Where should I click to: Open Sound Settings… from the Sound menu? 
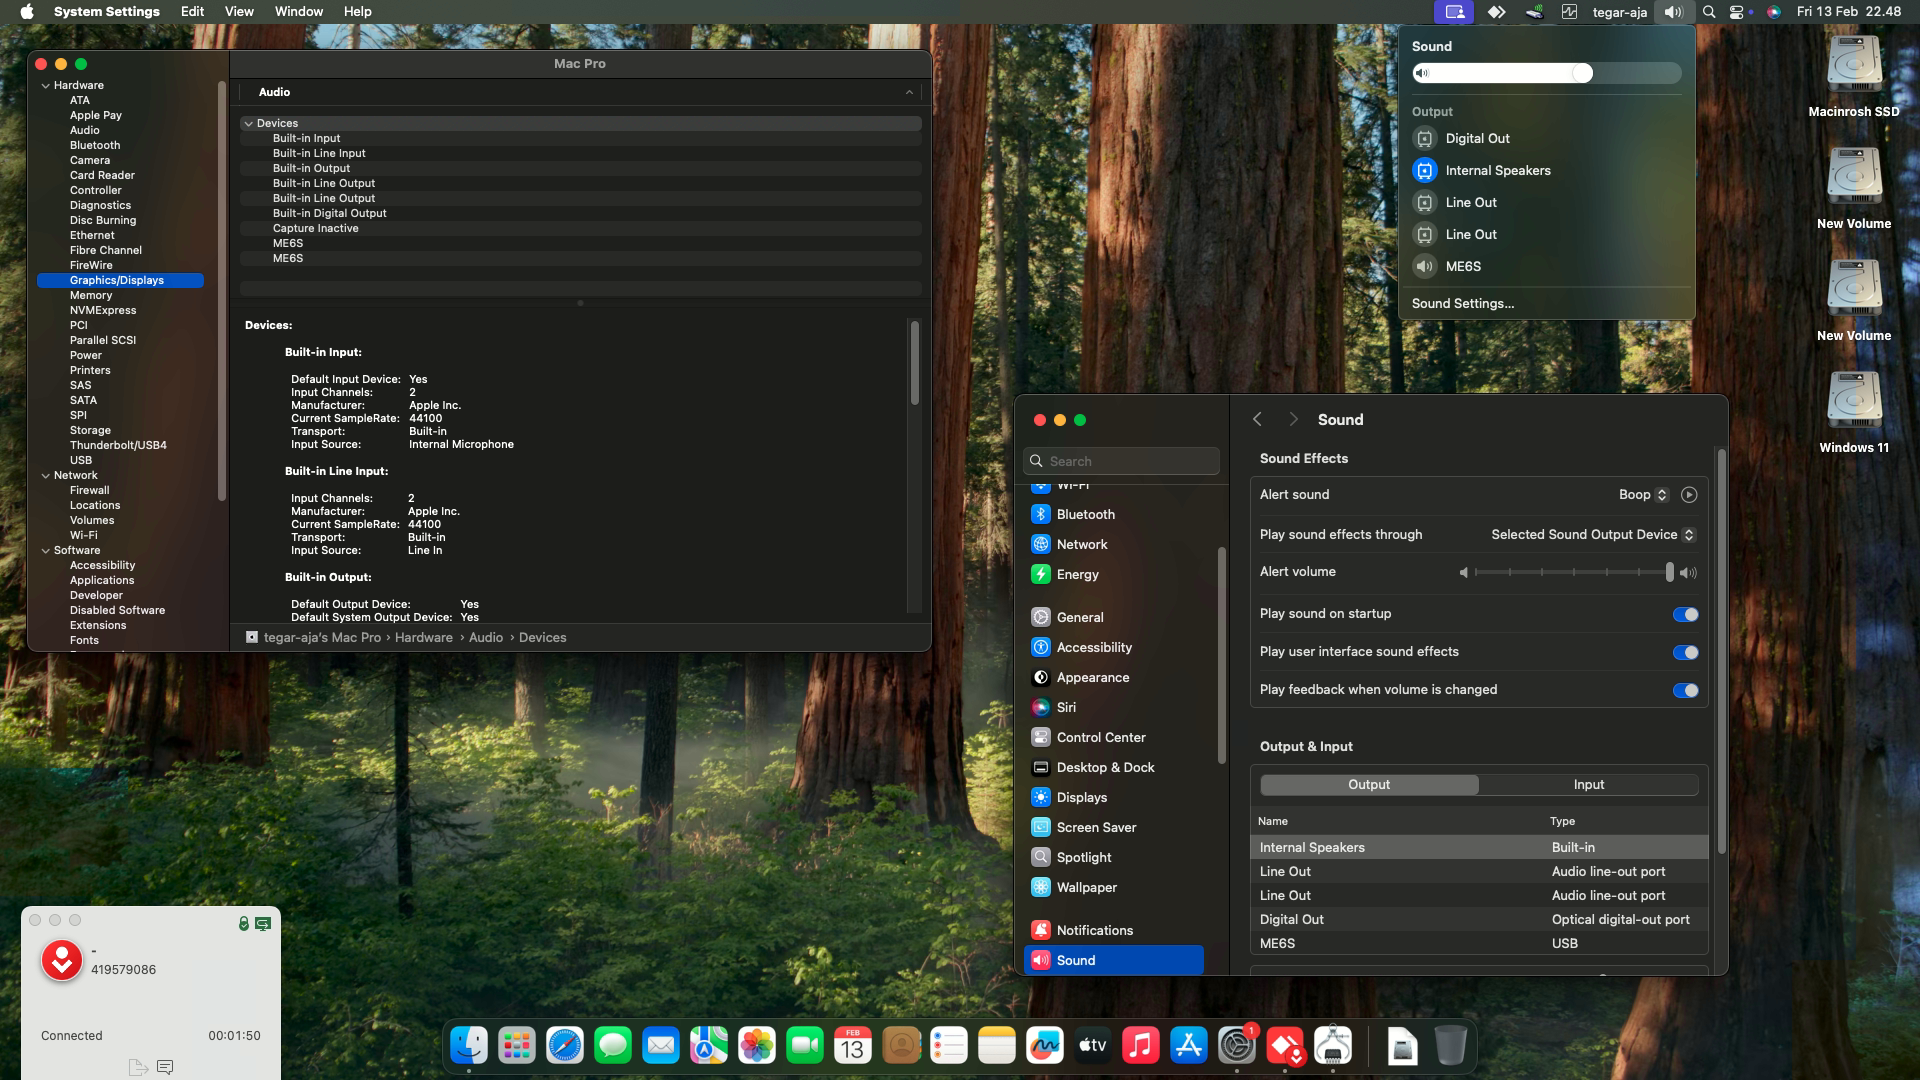click(x=1462, y=304)
